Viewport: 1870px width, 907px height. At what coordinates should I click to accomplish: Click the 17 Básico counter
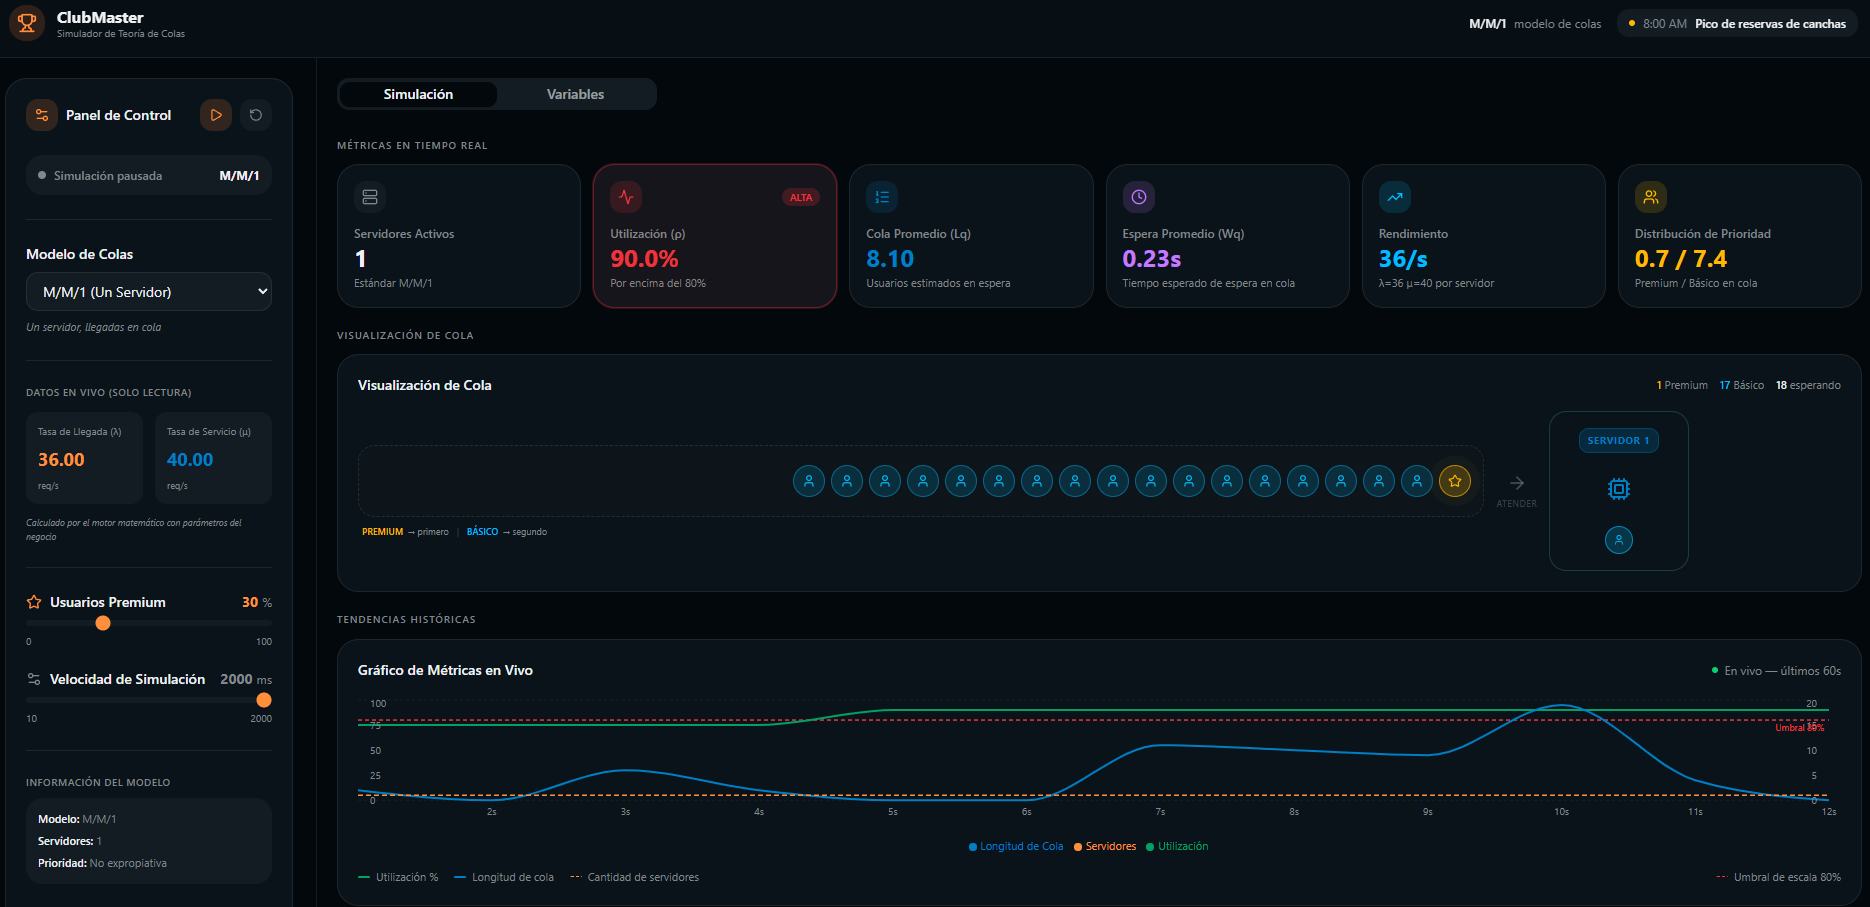1742,385
